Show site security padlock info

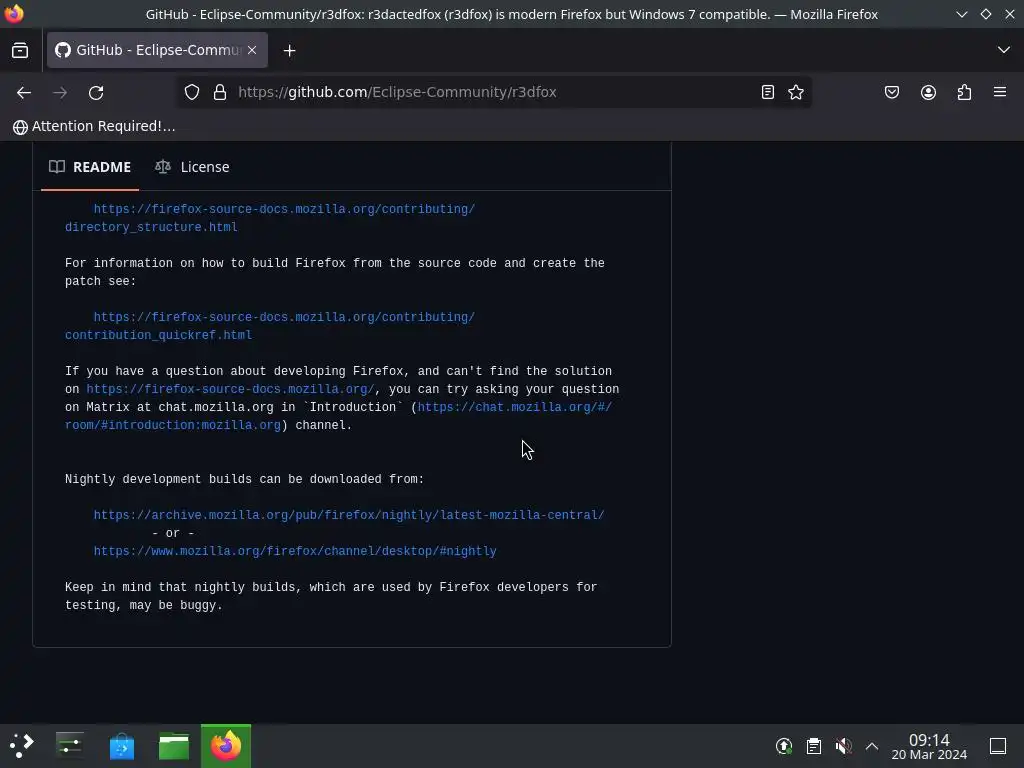tap(220, 92)
